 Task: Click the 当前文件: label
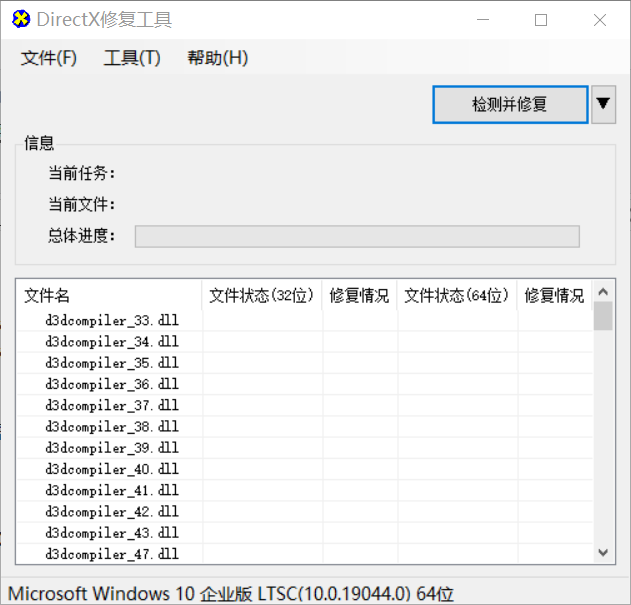[x=82, y=204]
